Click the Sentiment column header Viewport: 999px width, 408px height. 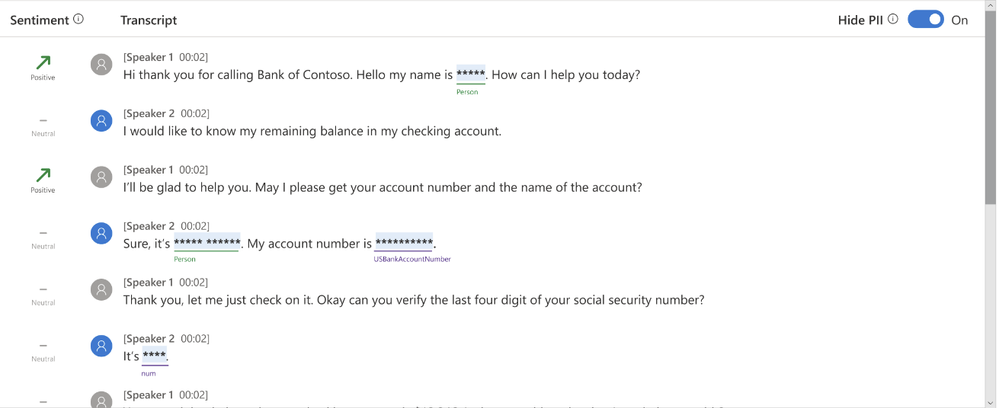pos(40,20)
